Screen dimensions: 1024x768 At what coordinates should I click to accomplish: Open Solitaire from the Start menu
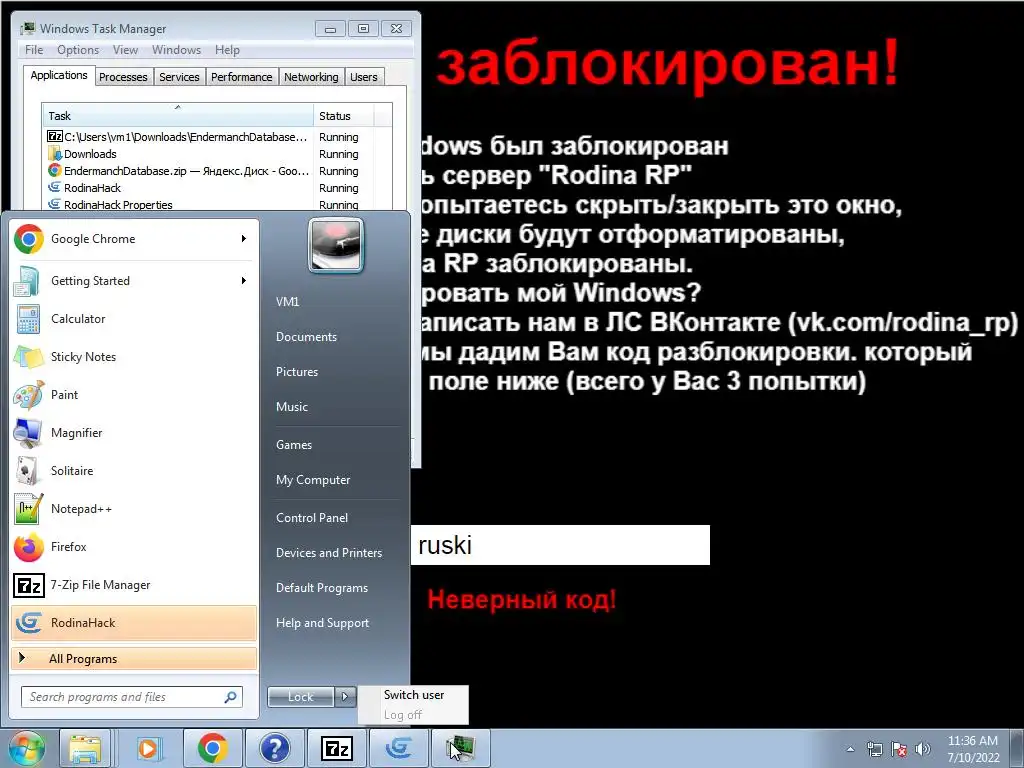[134, 470]
